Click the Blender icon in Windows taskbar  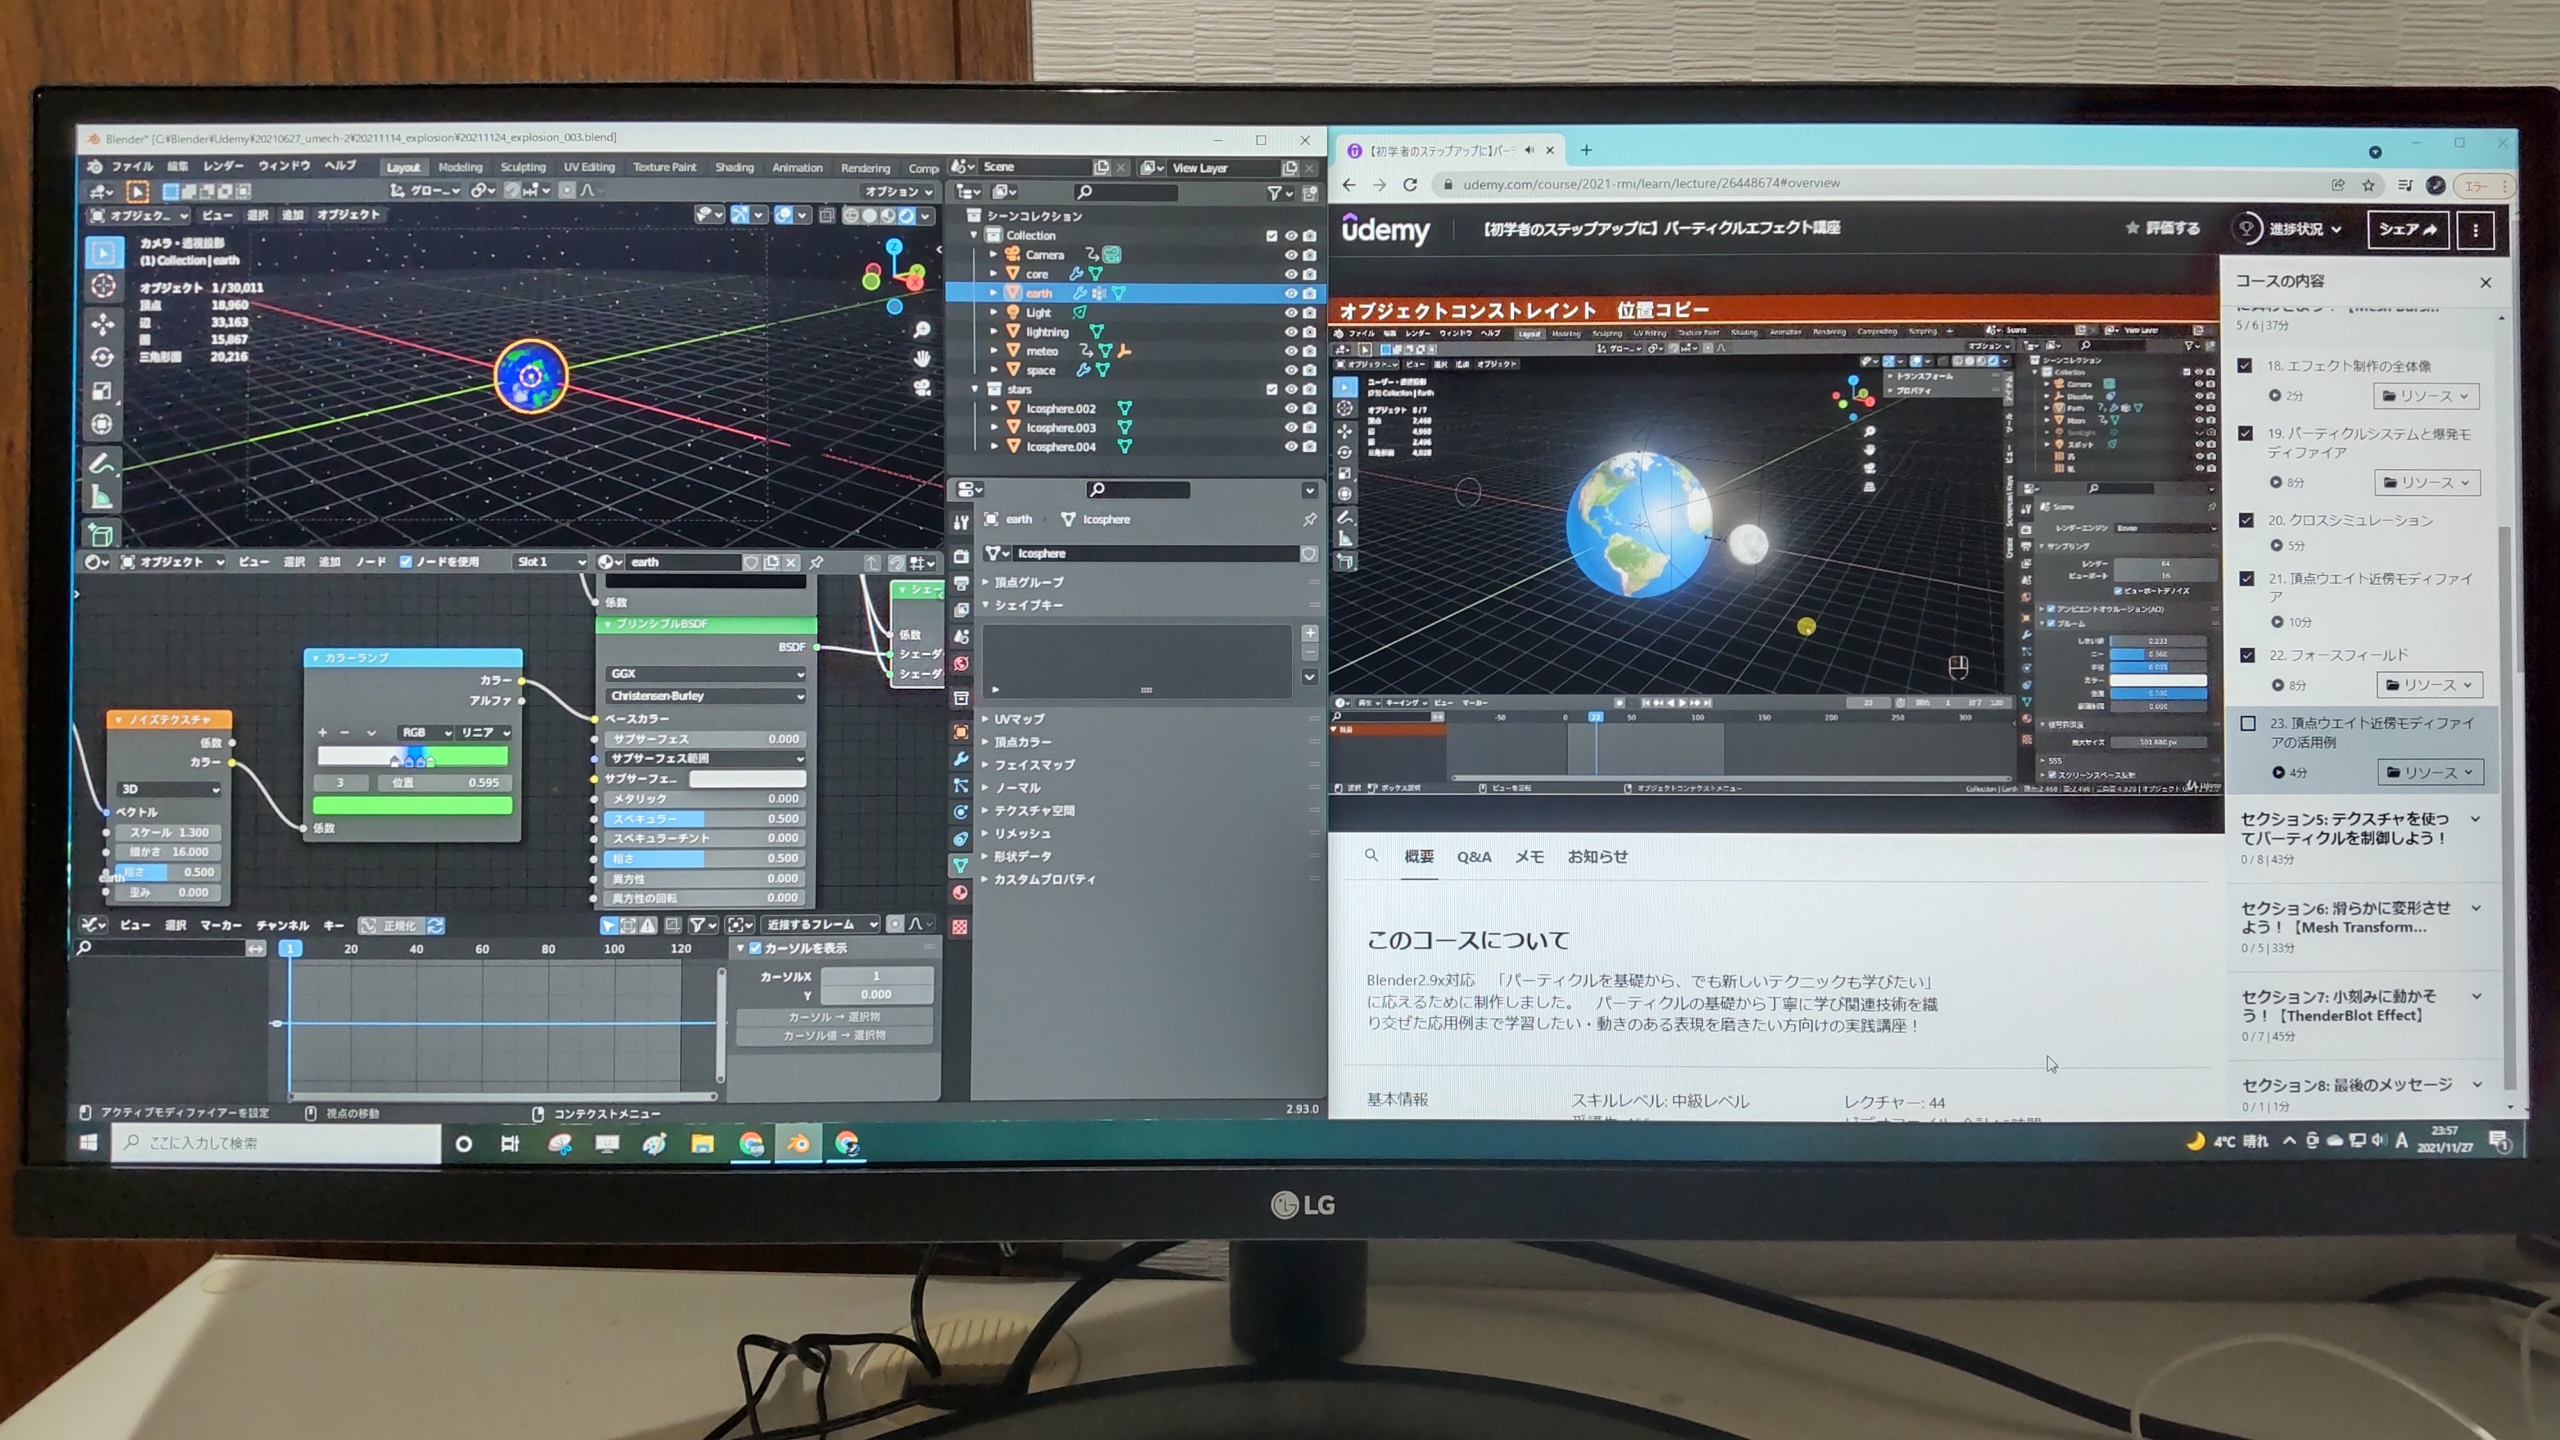pyautogui.click(x=799, y=1143)
